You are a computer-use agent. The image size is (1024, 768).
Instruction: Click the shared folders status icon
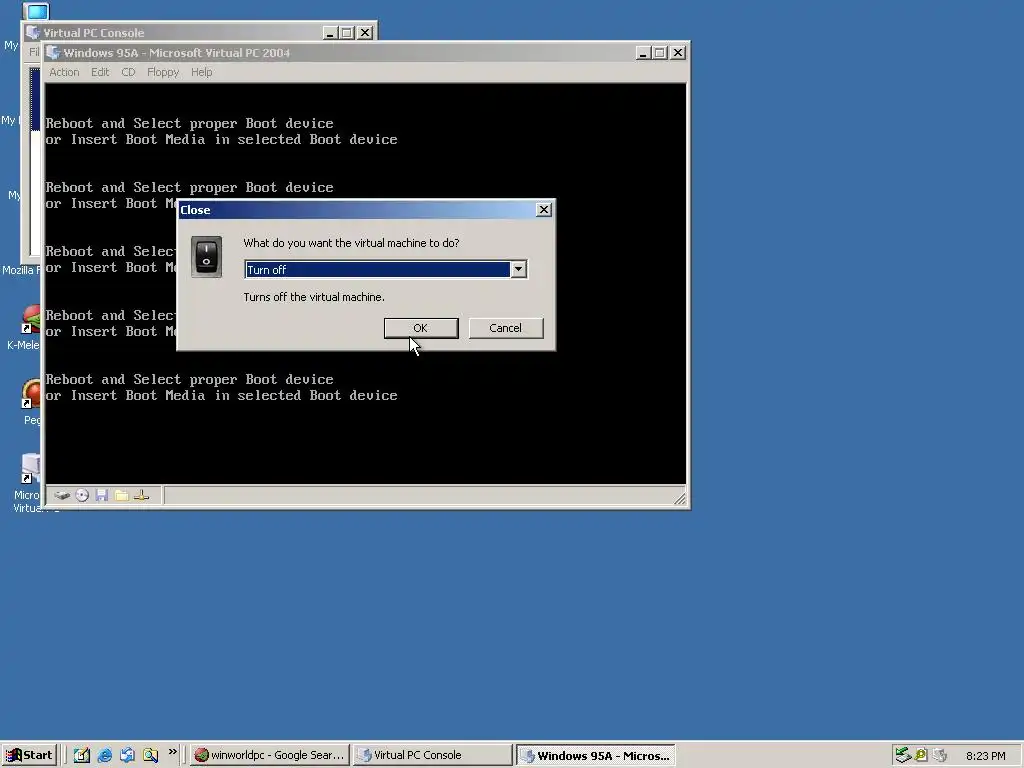(121, 496)
